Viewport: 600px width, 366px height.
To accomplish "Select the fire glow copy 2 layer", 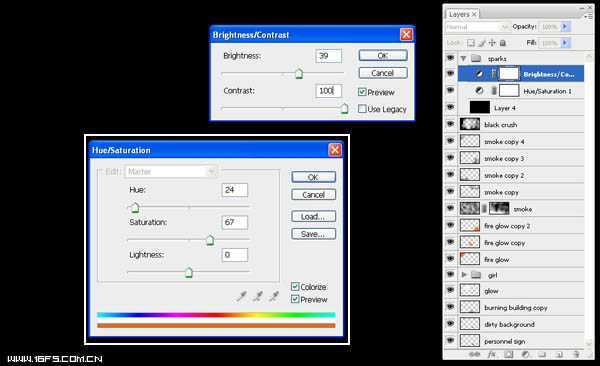I will click(521, 225).
